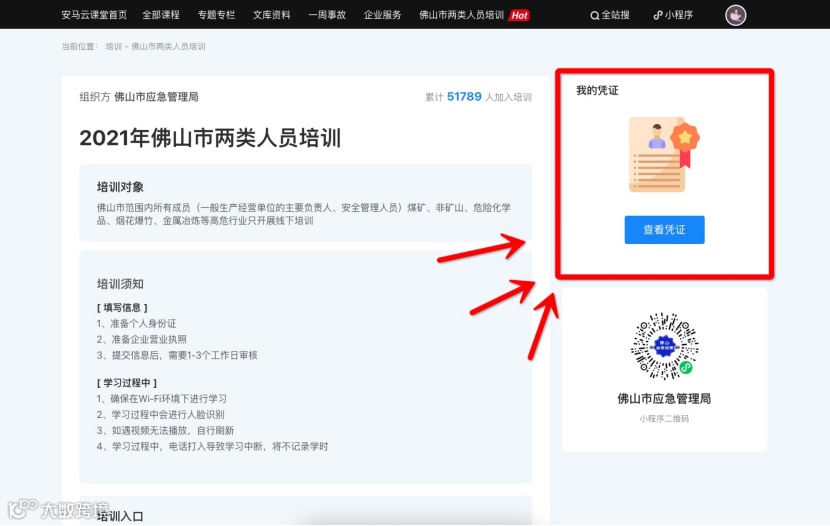Screen dimensions: 830x526
Task: Click 佛山市两类人员培训 breadcrumb entry
Action: (168, 47)
